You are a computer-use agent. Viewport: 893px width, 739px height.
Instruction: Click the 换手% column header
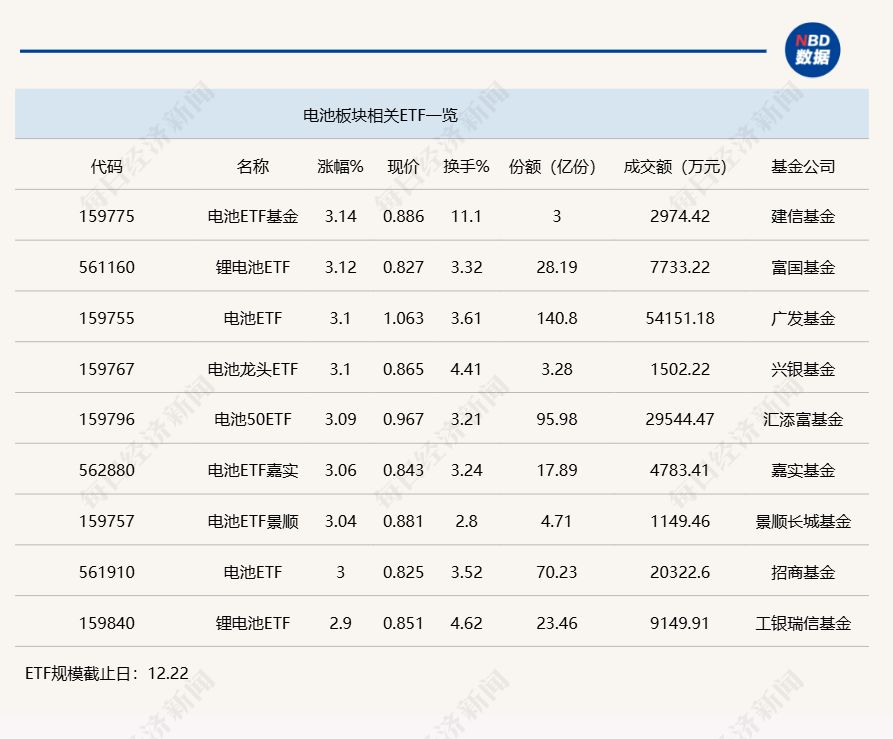(x=466, y=167)
